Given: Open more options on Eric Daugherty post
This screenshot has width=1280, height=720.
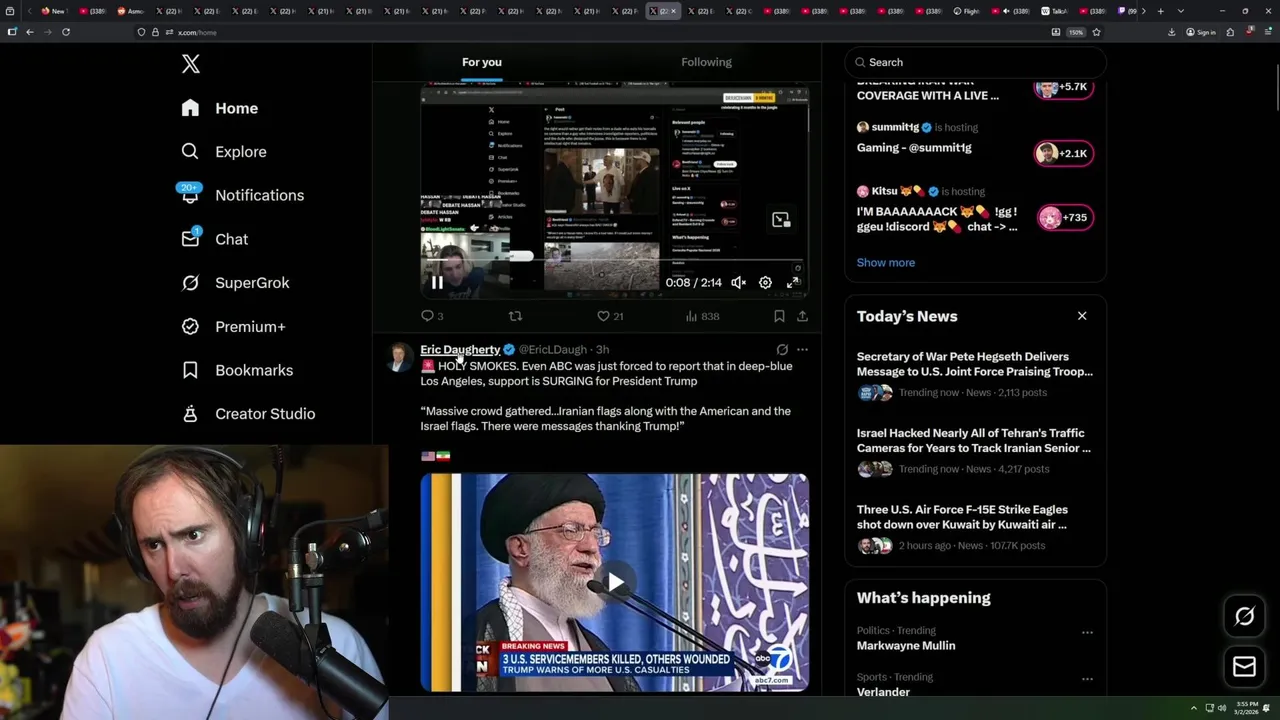Looking at the screenshot, I should coord(802,350).
